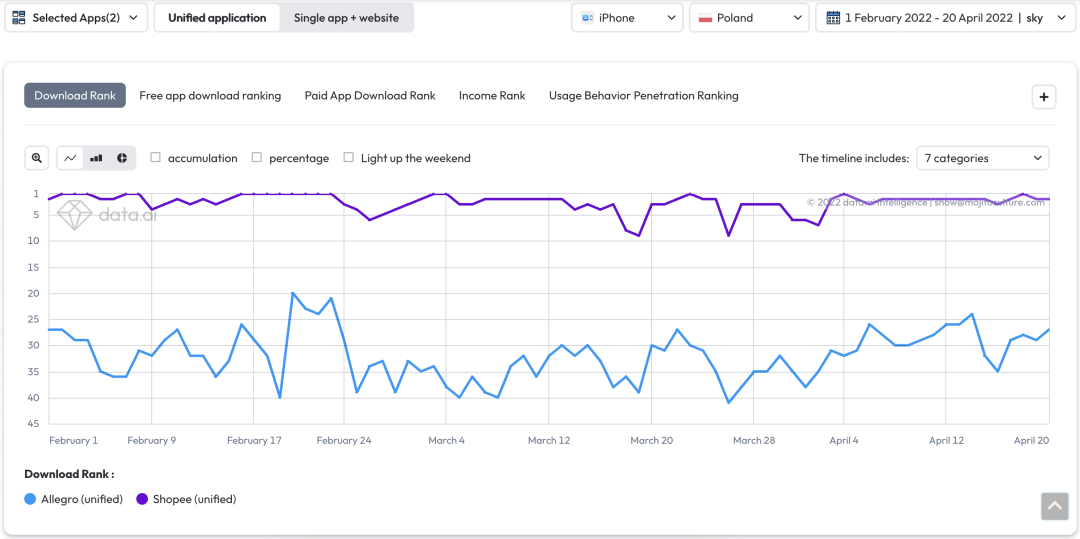The image size is (1080, 539).
Task: Click the Selected Apps grid icon
Action: (19, 18)
